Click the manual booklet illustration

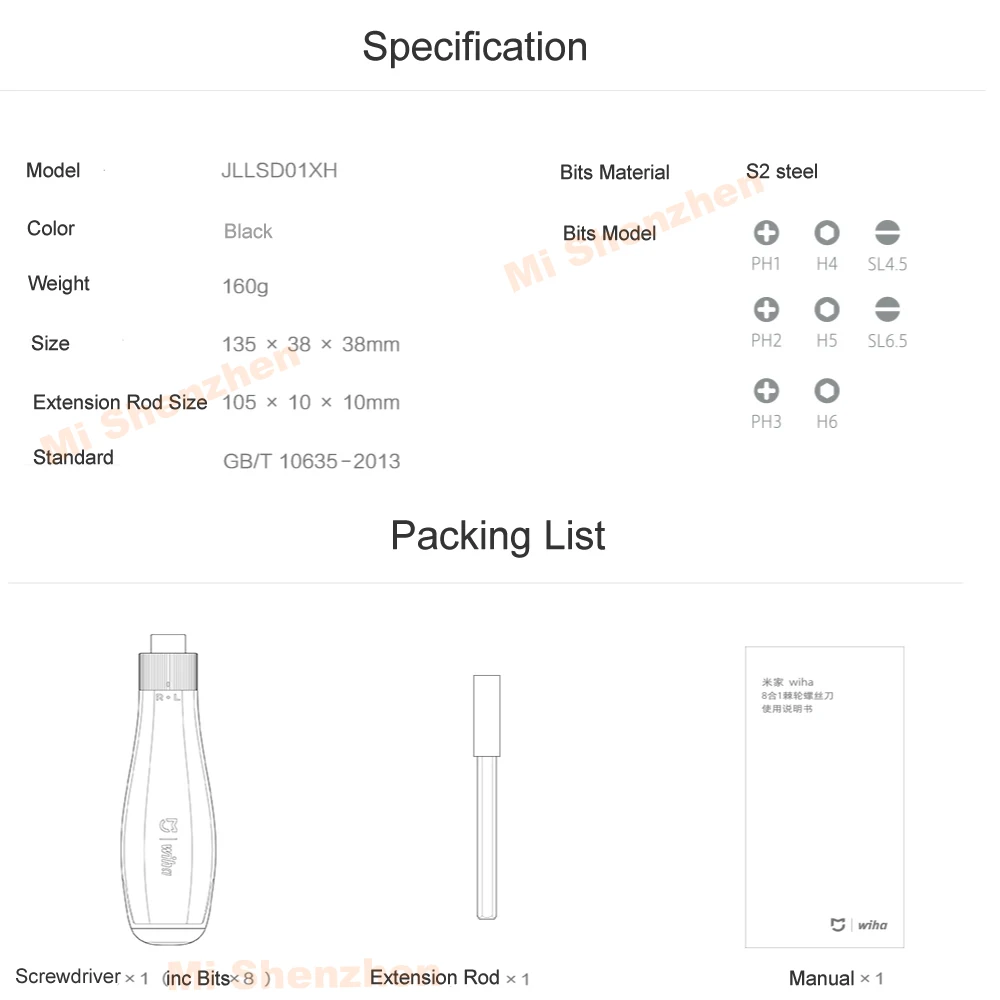pyautogui.click(x=825, y=797)
